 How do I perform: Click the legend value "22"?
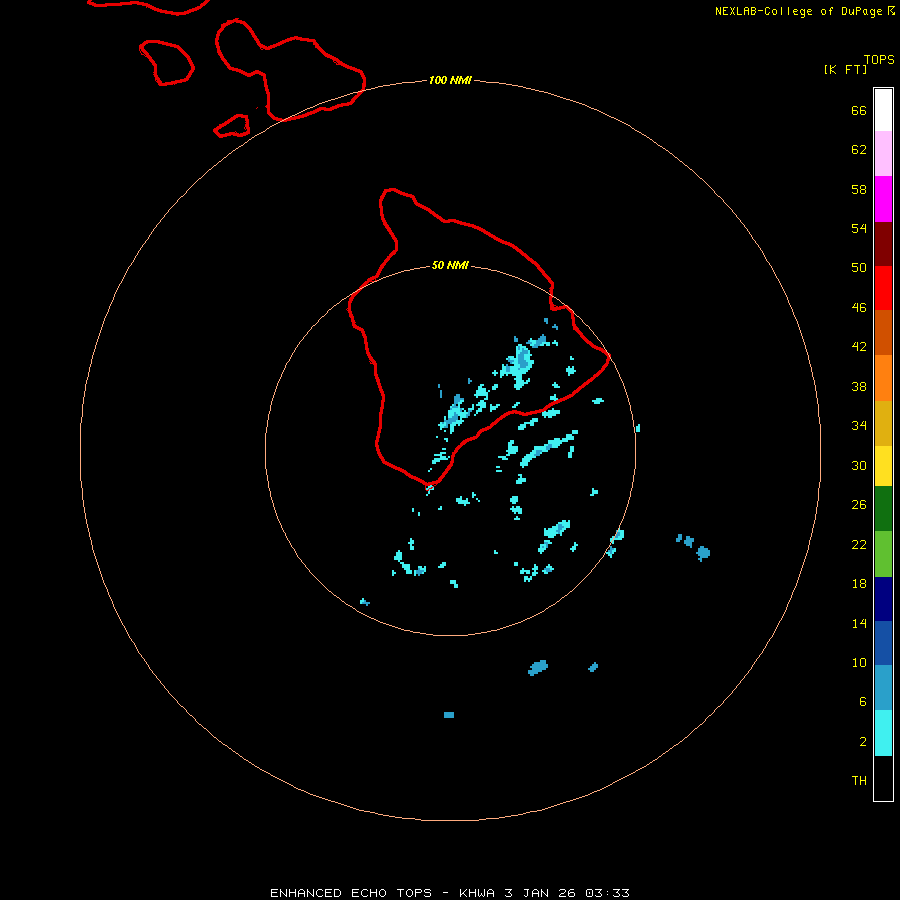click(859, 544)
